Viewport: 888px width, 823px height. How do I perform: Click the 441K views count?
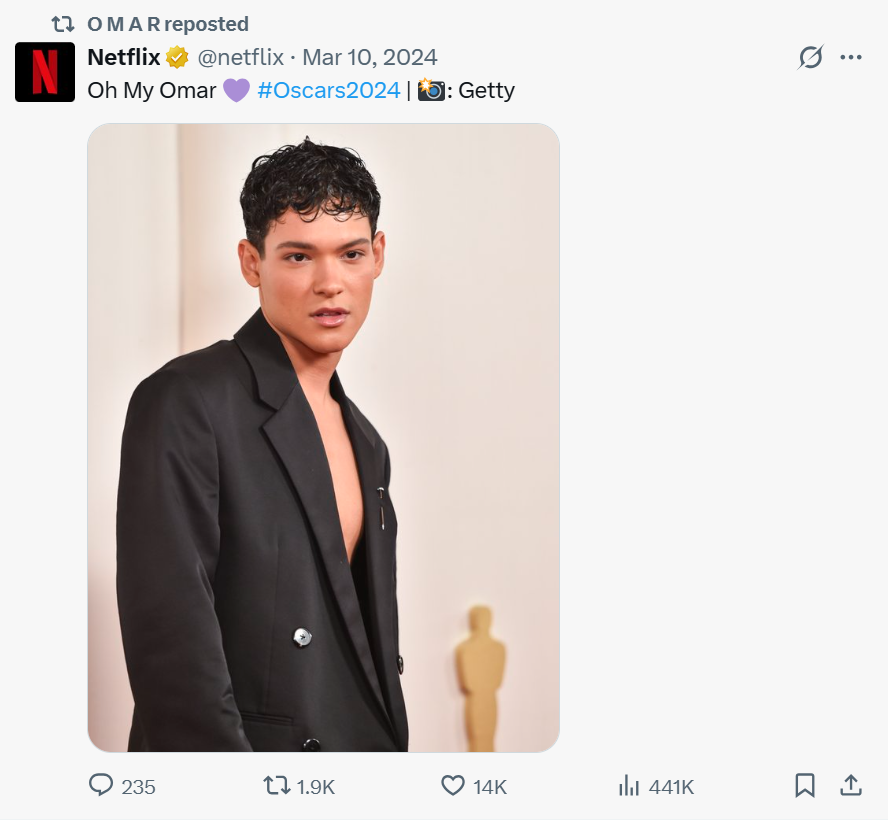pyautogui.click(x=671, y=787)
